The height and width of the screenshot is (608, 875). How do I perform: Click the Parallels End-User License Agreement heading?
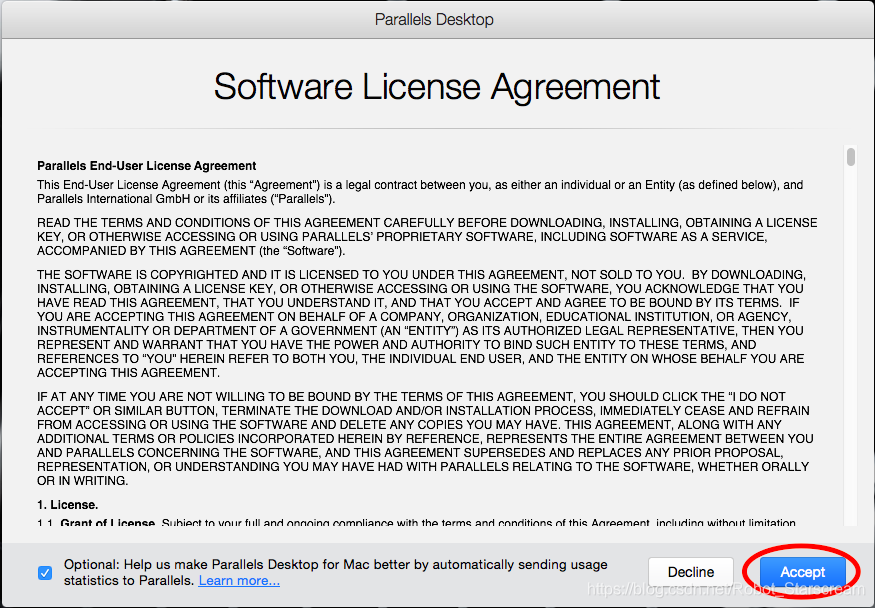click(146, 166)
